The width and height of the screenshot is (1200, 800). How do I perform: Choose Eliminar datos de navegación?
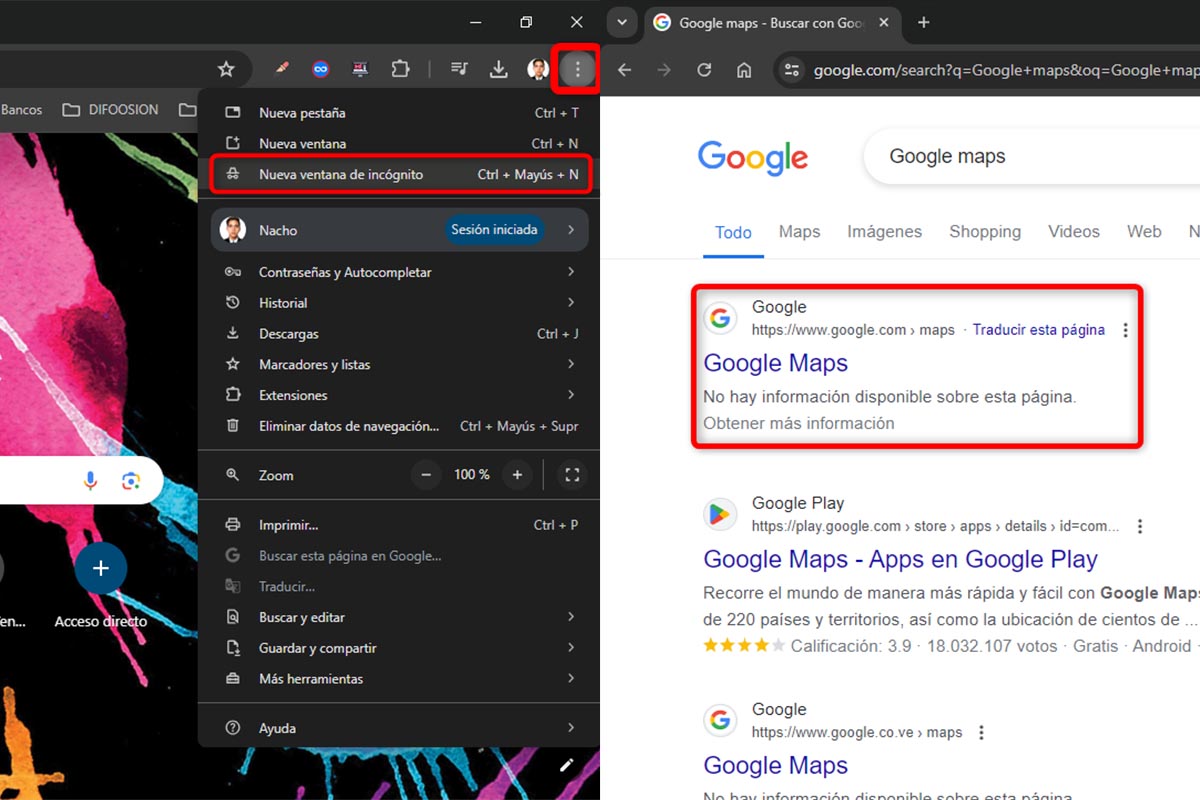pos(399,426)
